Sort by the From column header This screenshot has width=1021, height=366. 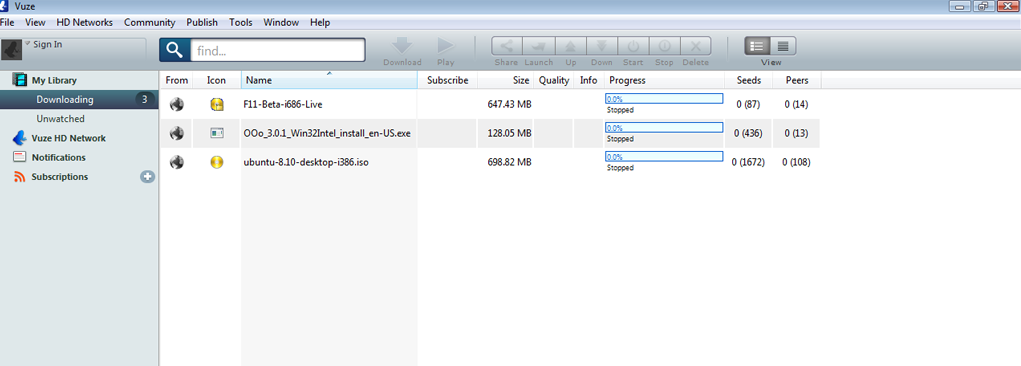pos(176,80)
